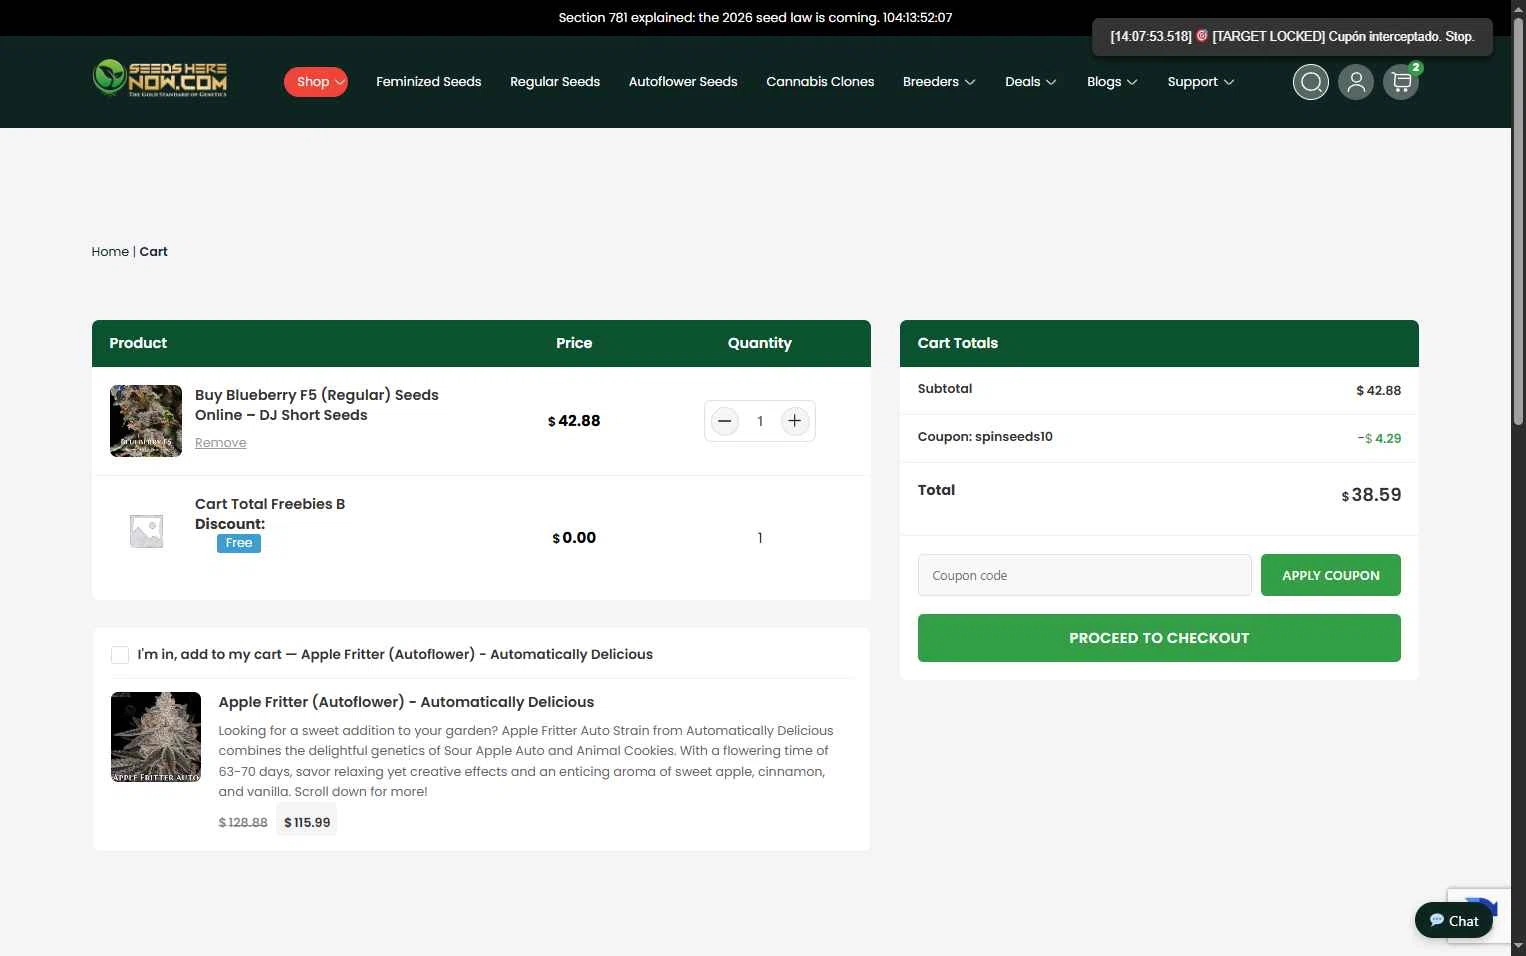Click the Apply Coupon button
The width and height of the screenshot is (1526, 956).
[1331, 575]
